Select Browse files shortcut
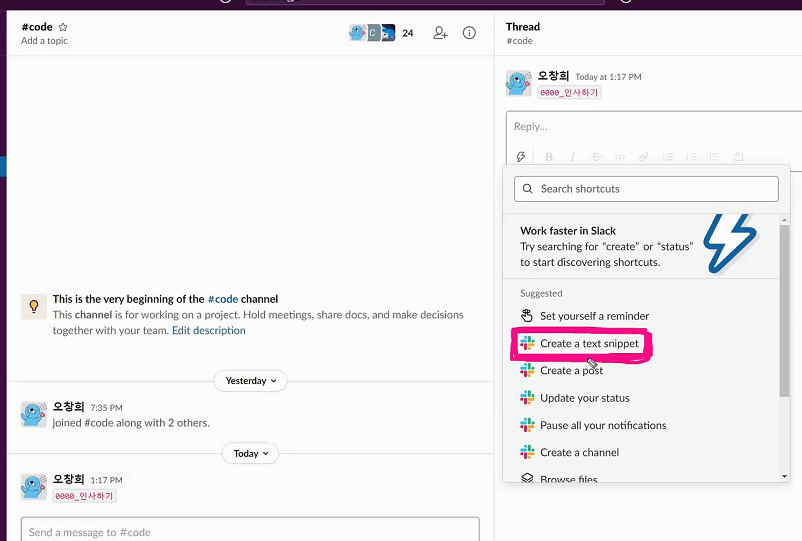This screenshot has height=541, width=802. click(641, 478)
